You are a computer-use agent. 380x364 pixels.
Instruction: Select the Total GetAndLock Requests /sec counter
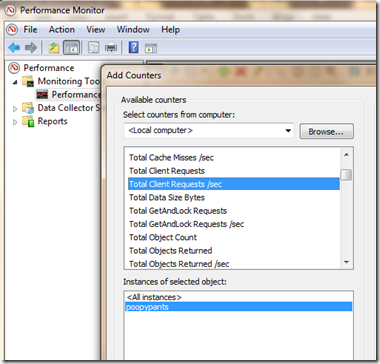pyautogui.click(x=186, y=224)
